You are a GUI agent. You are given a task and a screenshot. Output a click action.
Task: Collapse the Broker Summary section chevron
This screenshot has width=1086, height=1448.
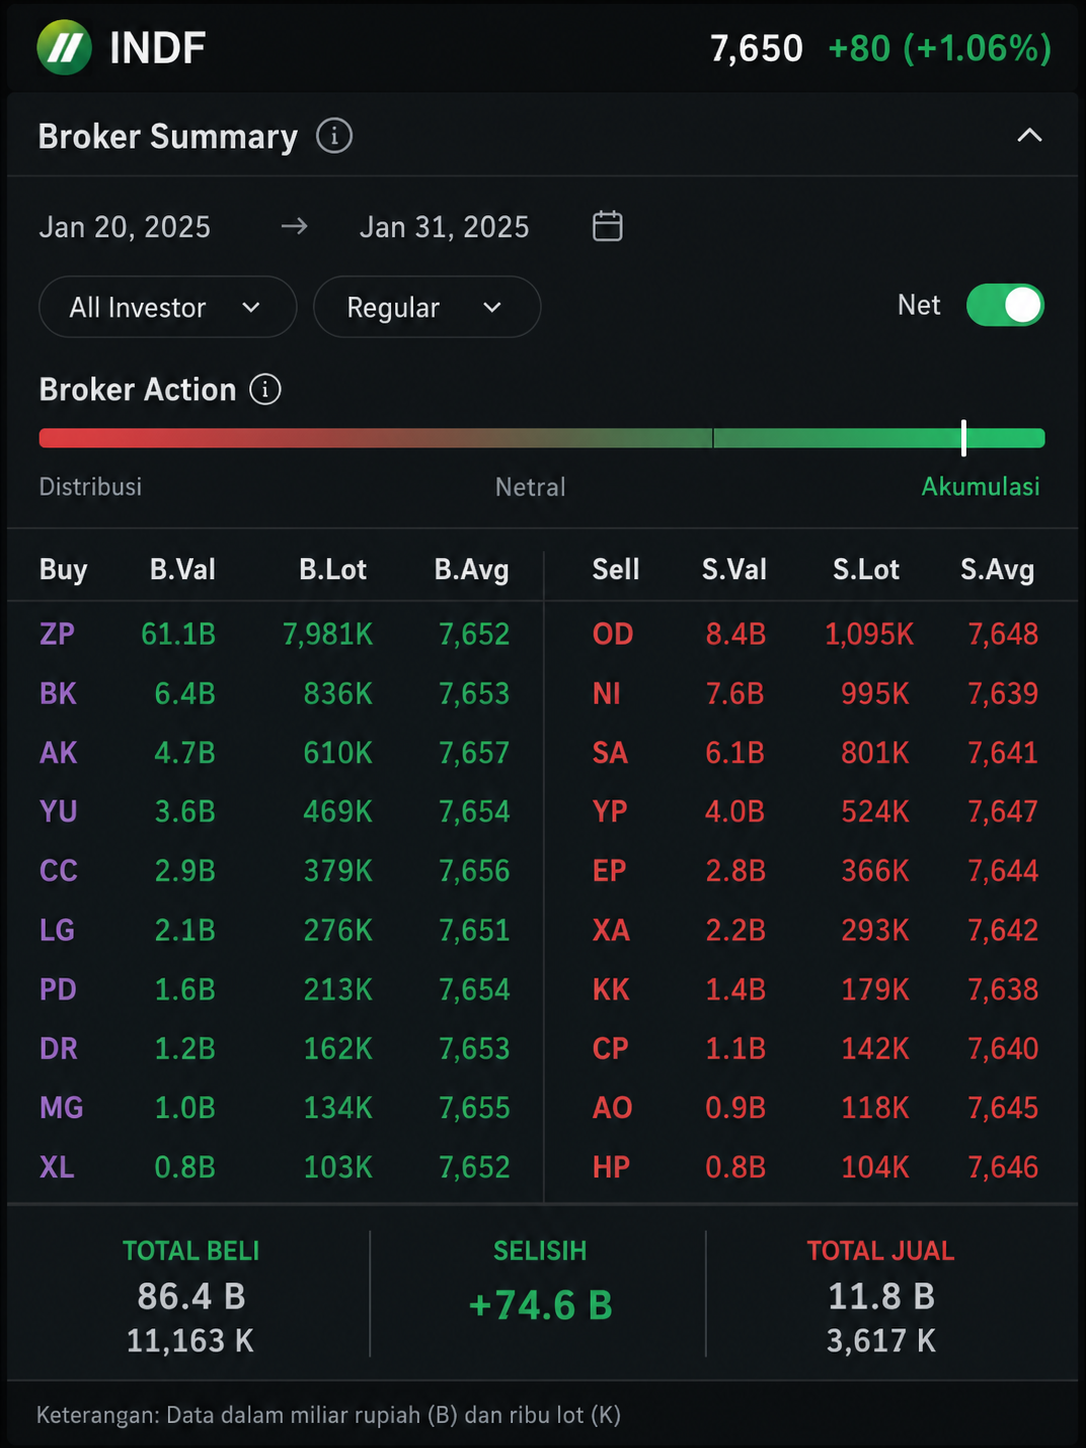click(x=1029, y=135)
